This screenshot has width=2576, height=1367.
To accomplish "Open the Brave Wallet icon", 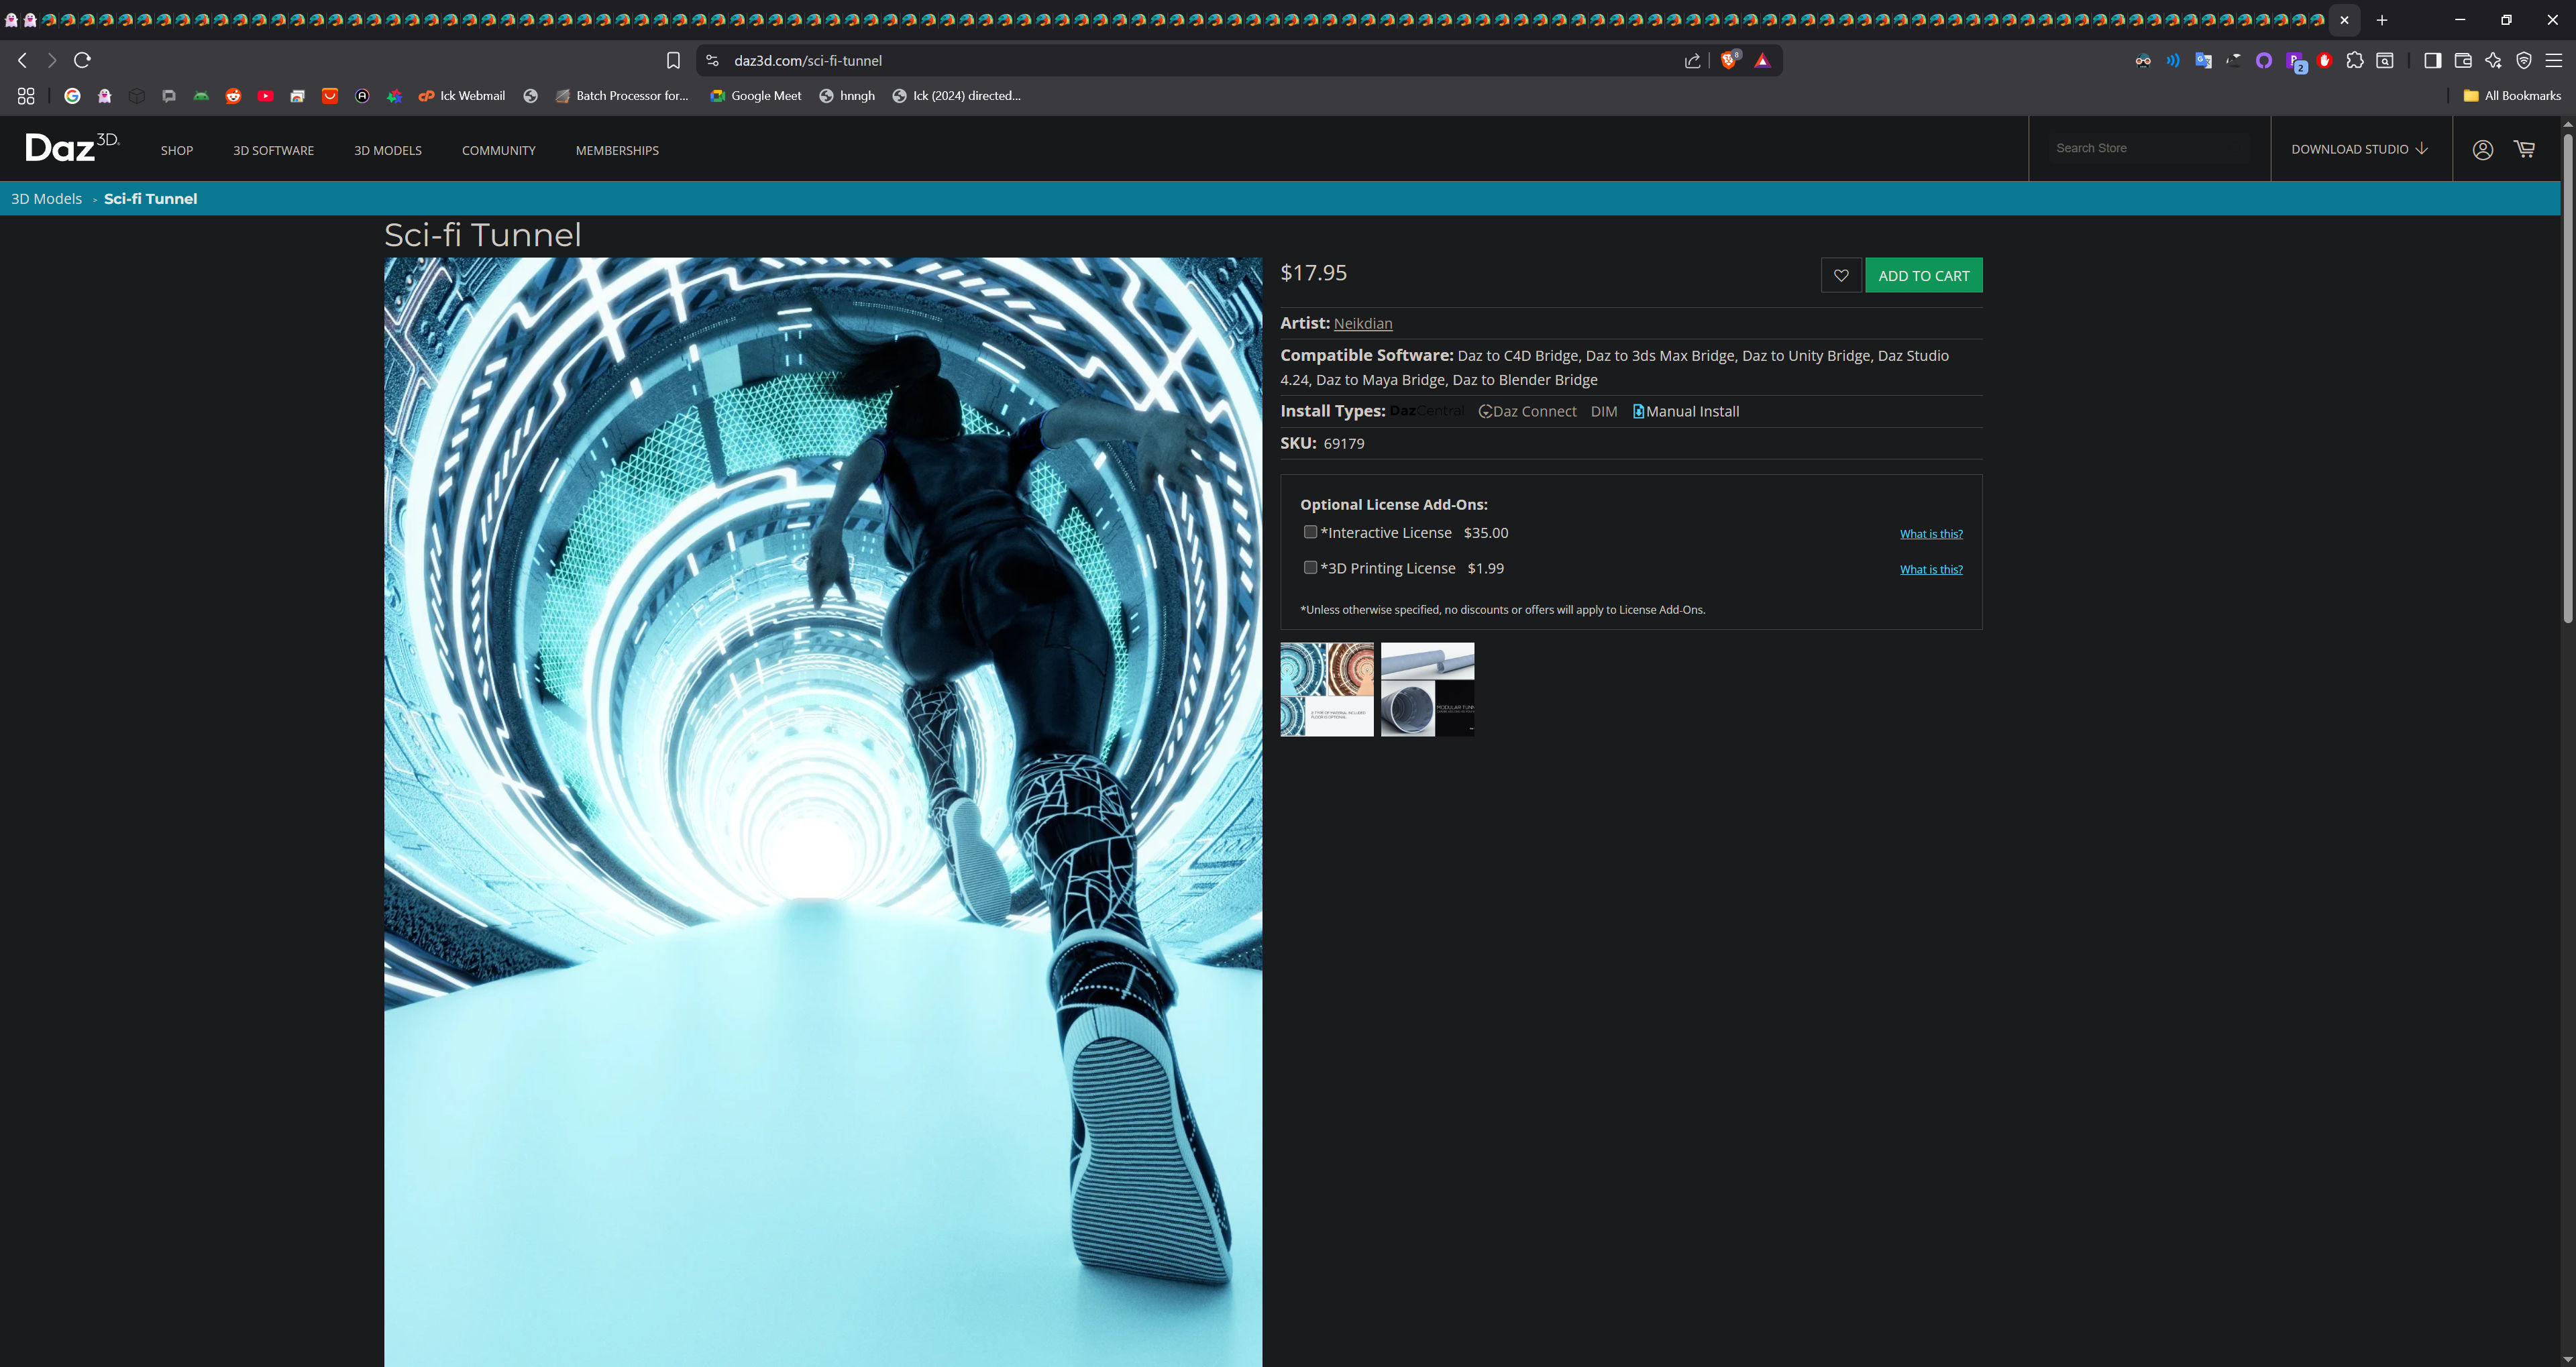I will pyautogui.click(x=2463, y=61).
